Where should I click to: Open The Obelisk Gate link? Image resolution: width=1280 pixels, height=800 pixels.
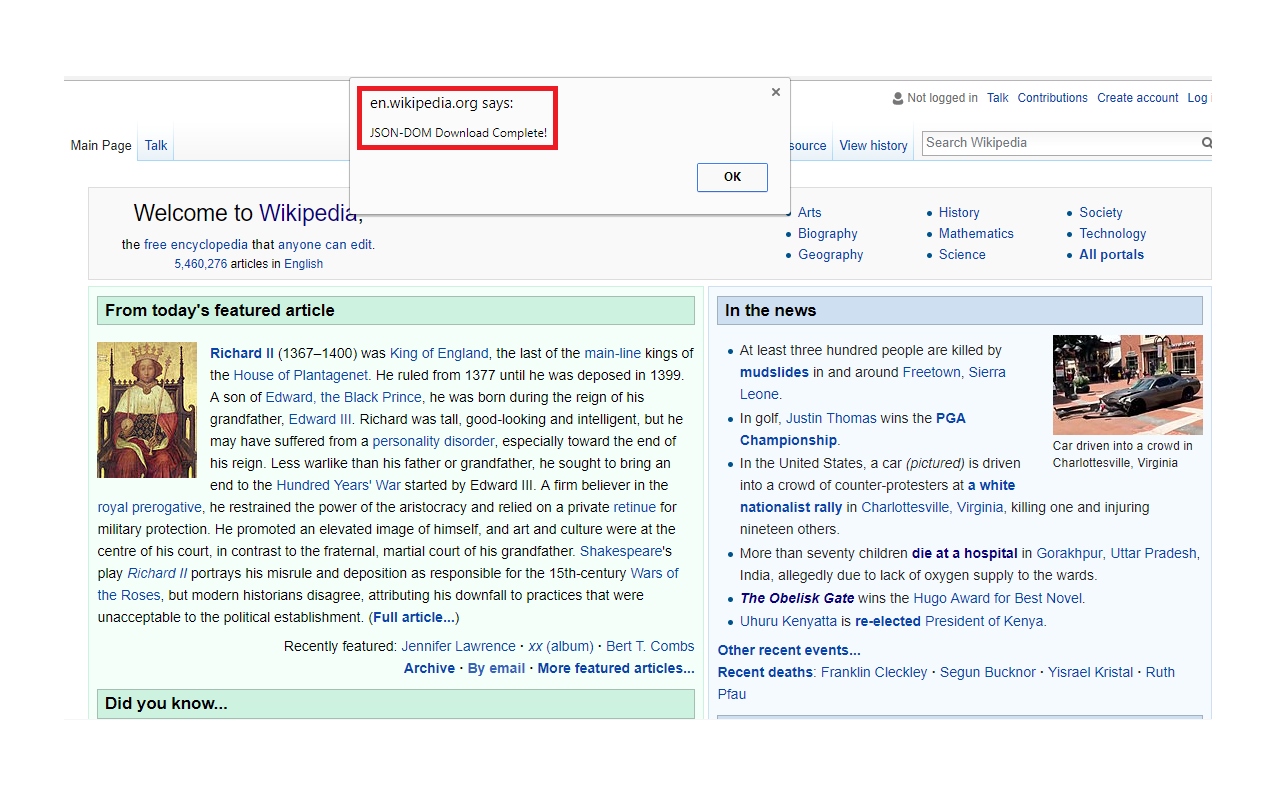point(797,598)
